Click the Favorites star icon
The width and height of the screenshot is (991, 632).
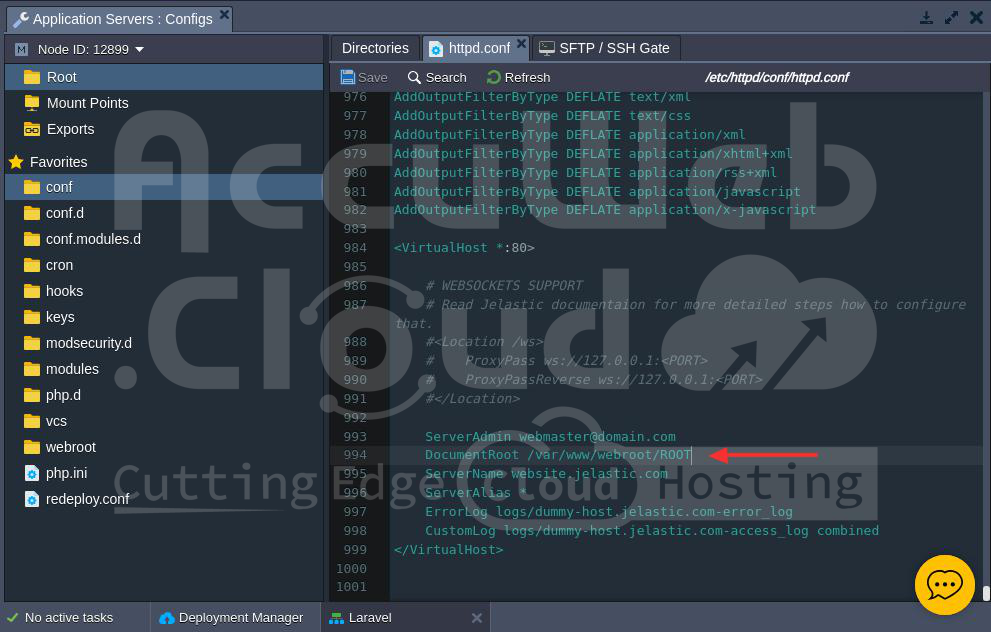(16, 162)
